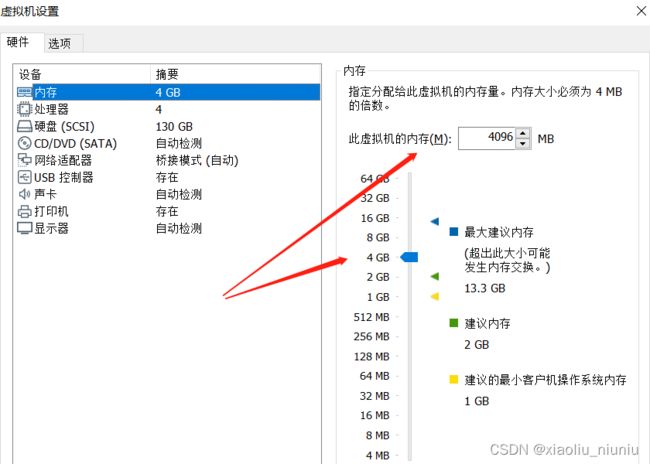This screenshot has width=650, height=464.
Task: Click the 桥接模式 (自动) summary text
Action: 197,160
